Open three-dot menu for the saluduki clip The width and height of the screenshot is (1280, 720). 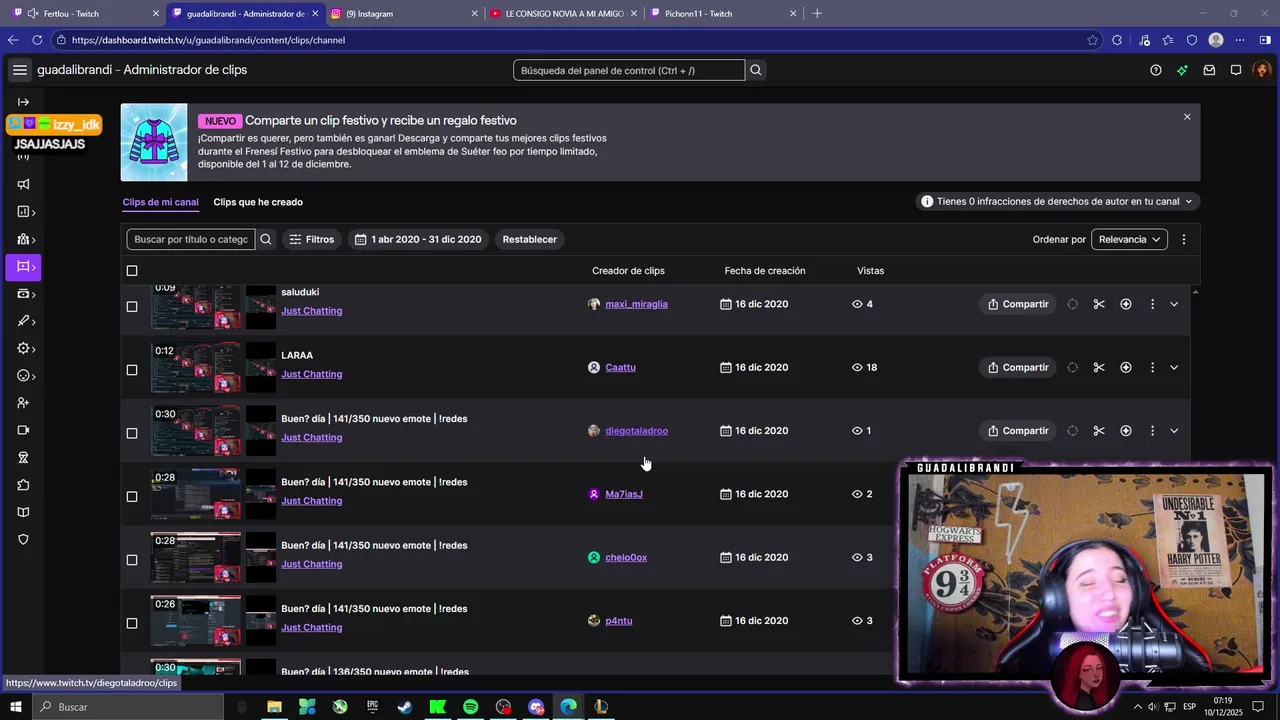(x=1152, y=304)
